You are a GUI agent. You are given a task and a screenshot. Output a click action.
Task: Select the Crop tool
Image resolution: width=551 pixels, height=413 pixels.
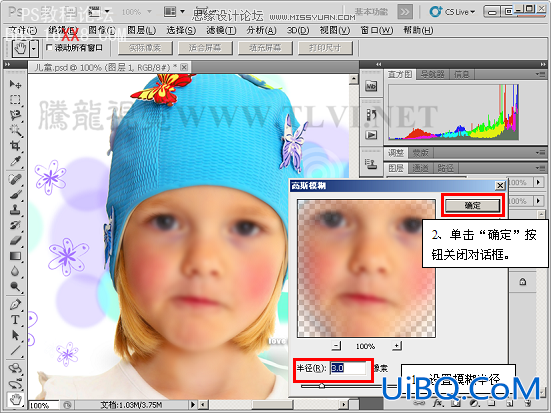click(x=15, y=146)
